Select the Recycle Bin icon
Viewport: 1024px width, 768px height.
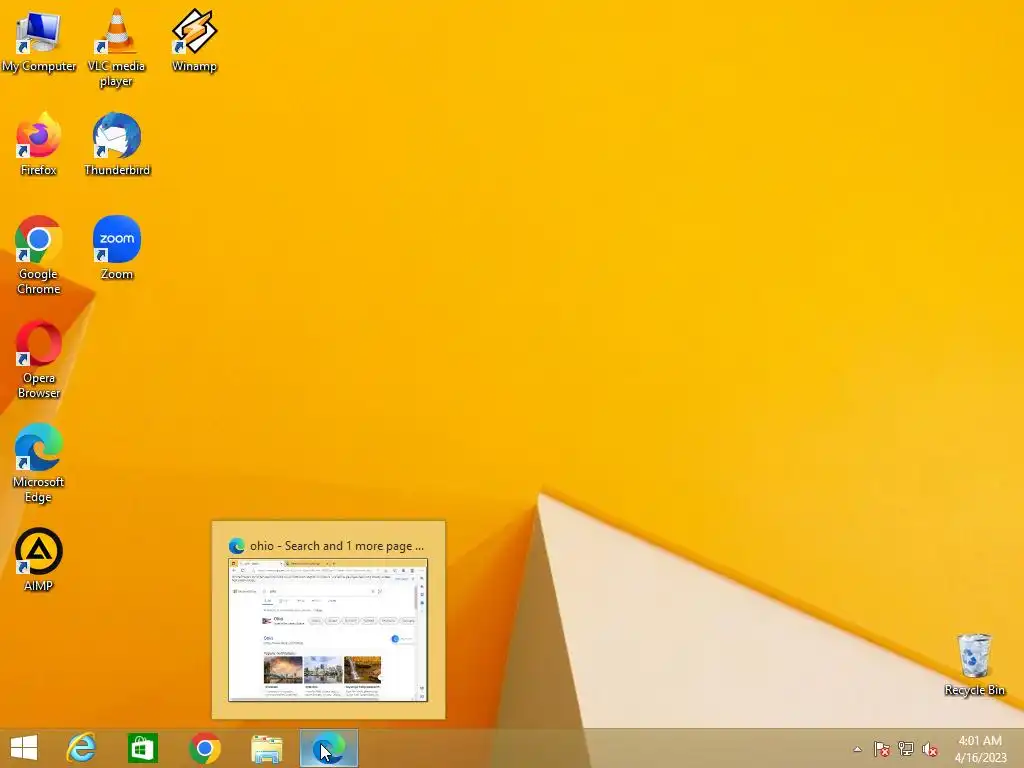974,664
